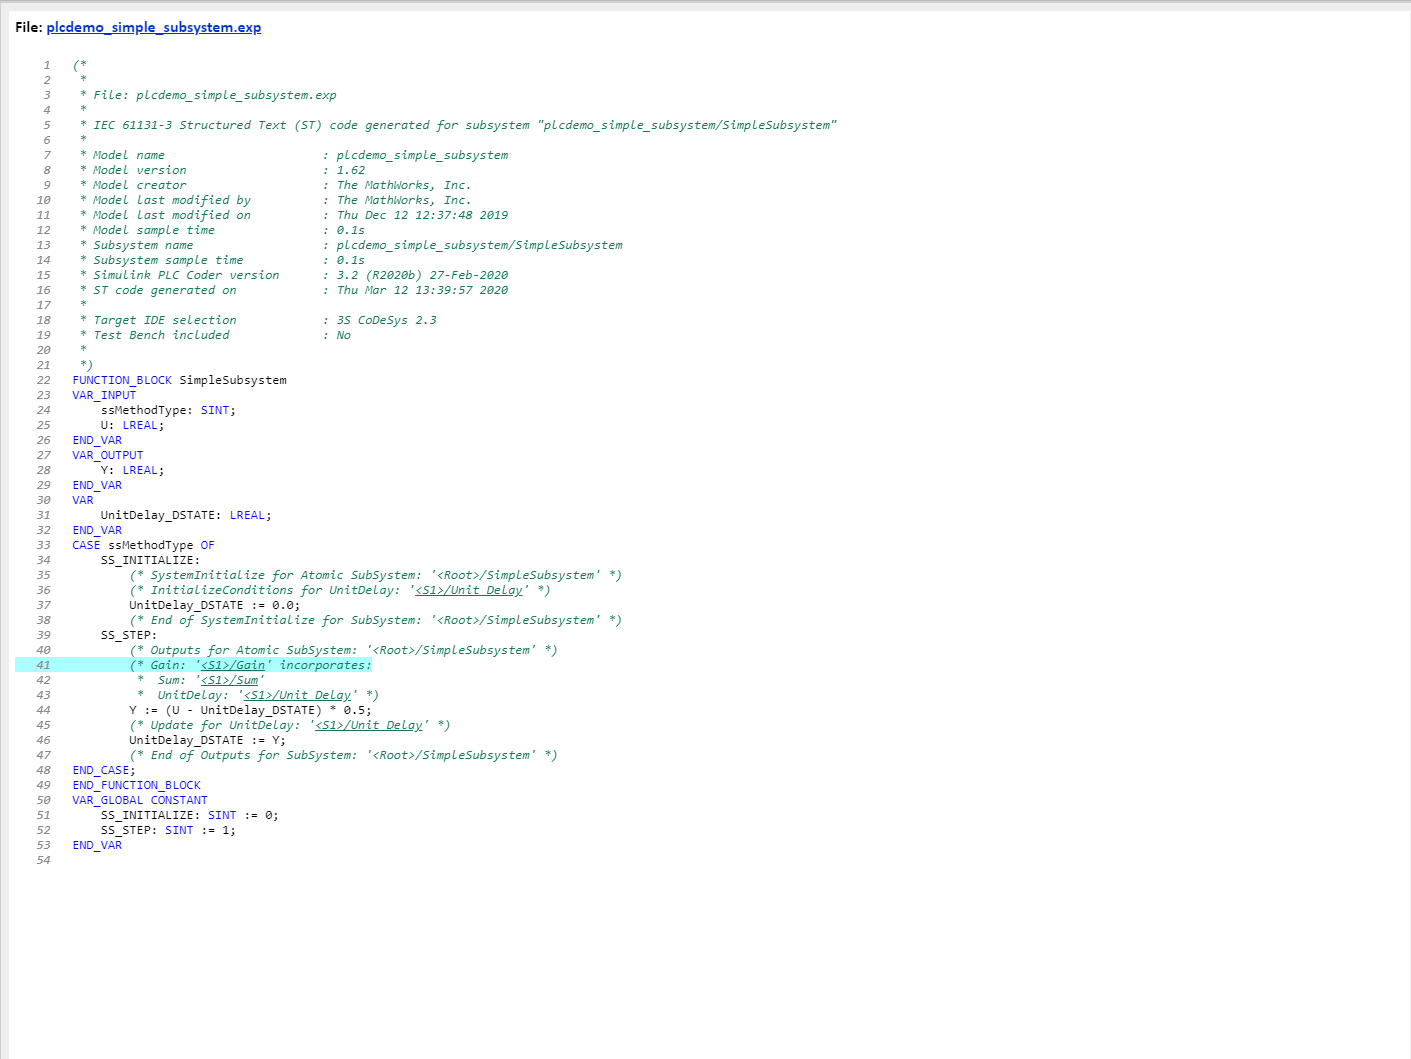This screenshot has height=1059, width=1411.
Task: Click the 'UnitDelay_DSTATE := 0.0;' statement
Action: point(214,605)
